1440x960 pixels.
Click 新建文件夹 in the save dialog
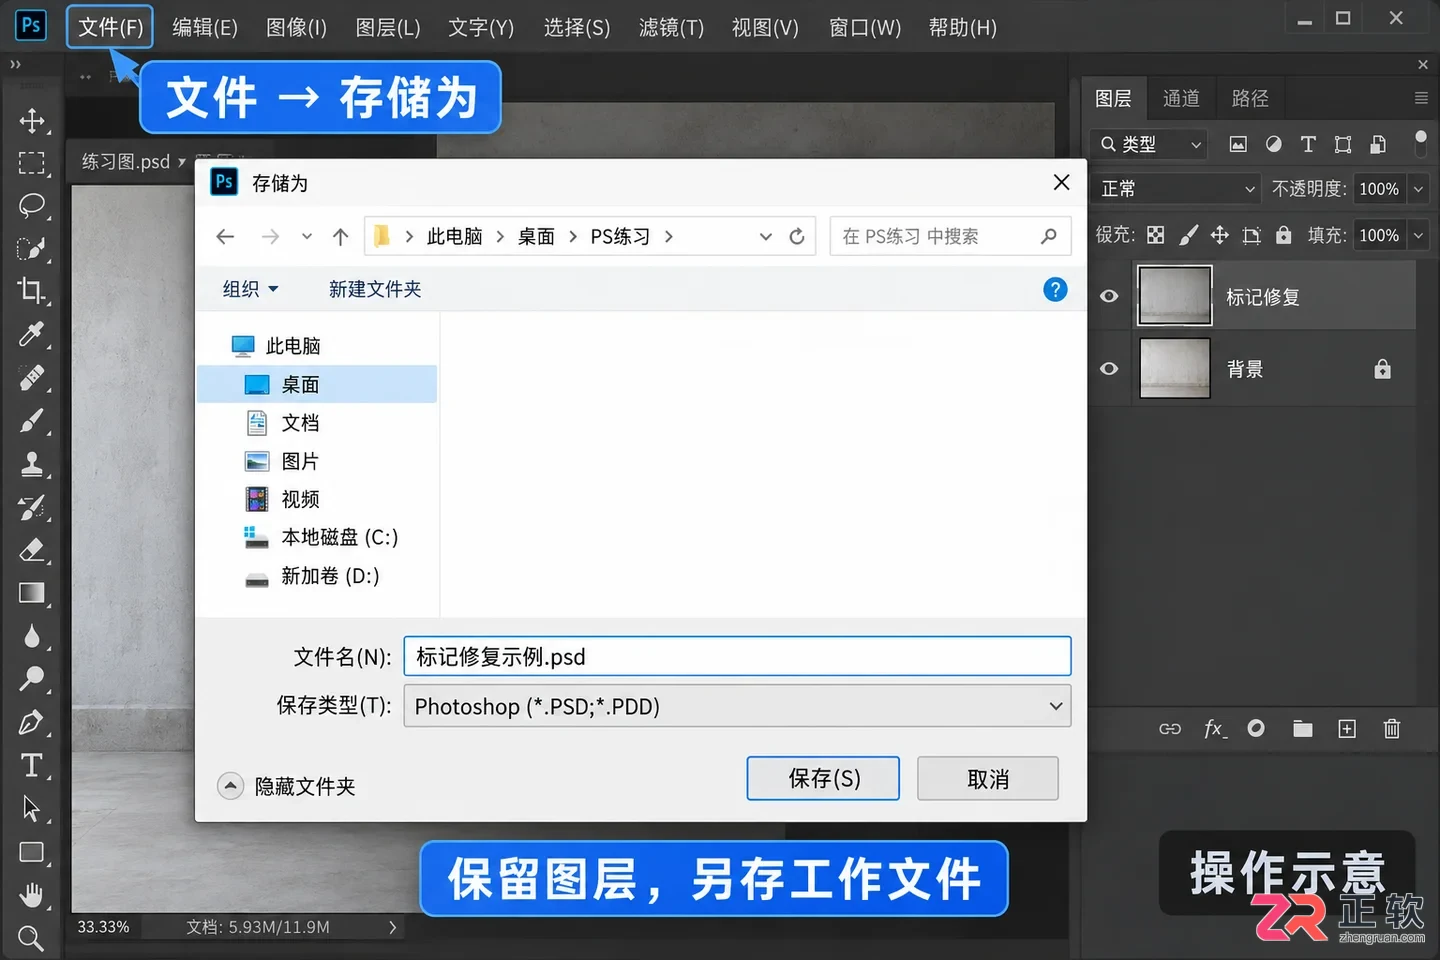[x=375, y=289]
